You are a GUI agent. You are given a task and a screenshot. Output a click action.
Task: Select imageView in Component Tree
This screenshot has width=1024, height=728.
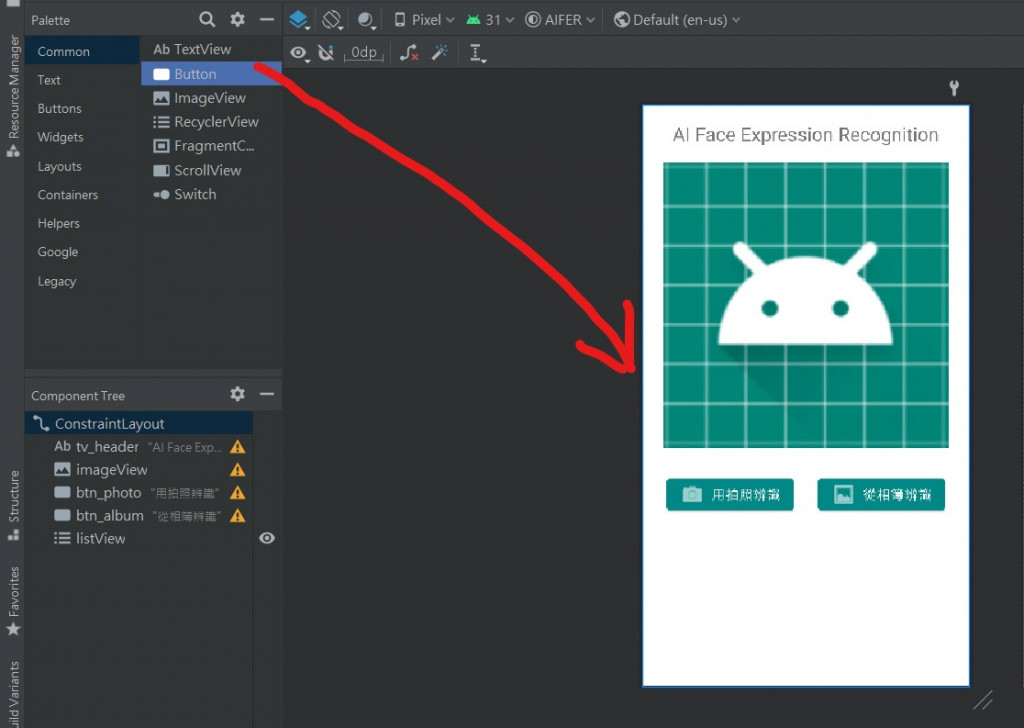(x=139, y=470)
